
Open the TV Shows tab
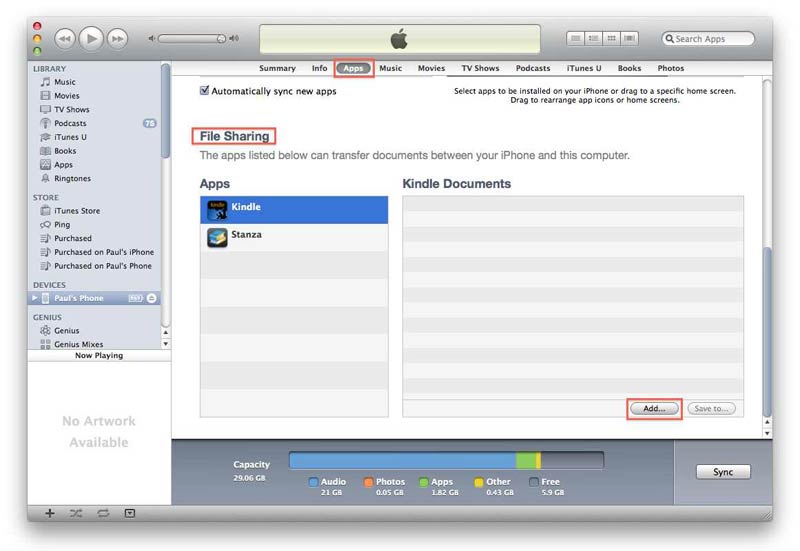(480, 68)
